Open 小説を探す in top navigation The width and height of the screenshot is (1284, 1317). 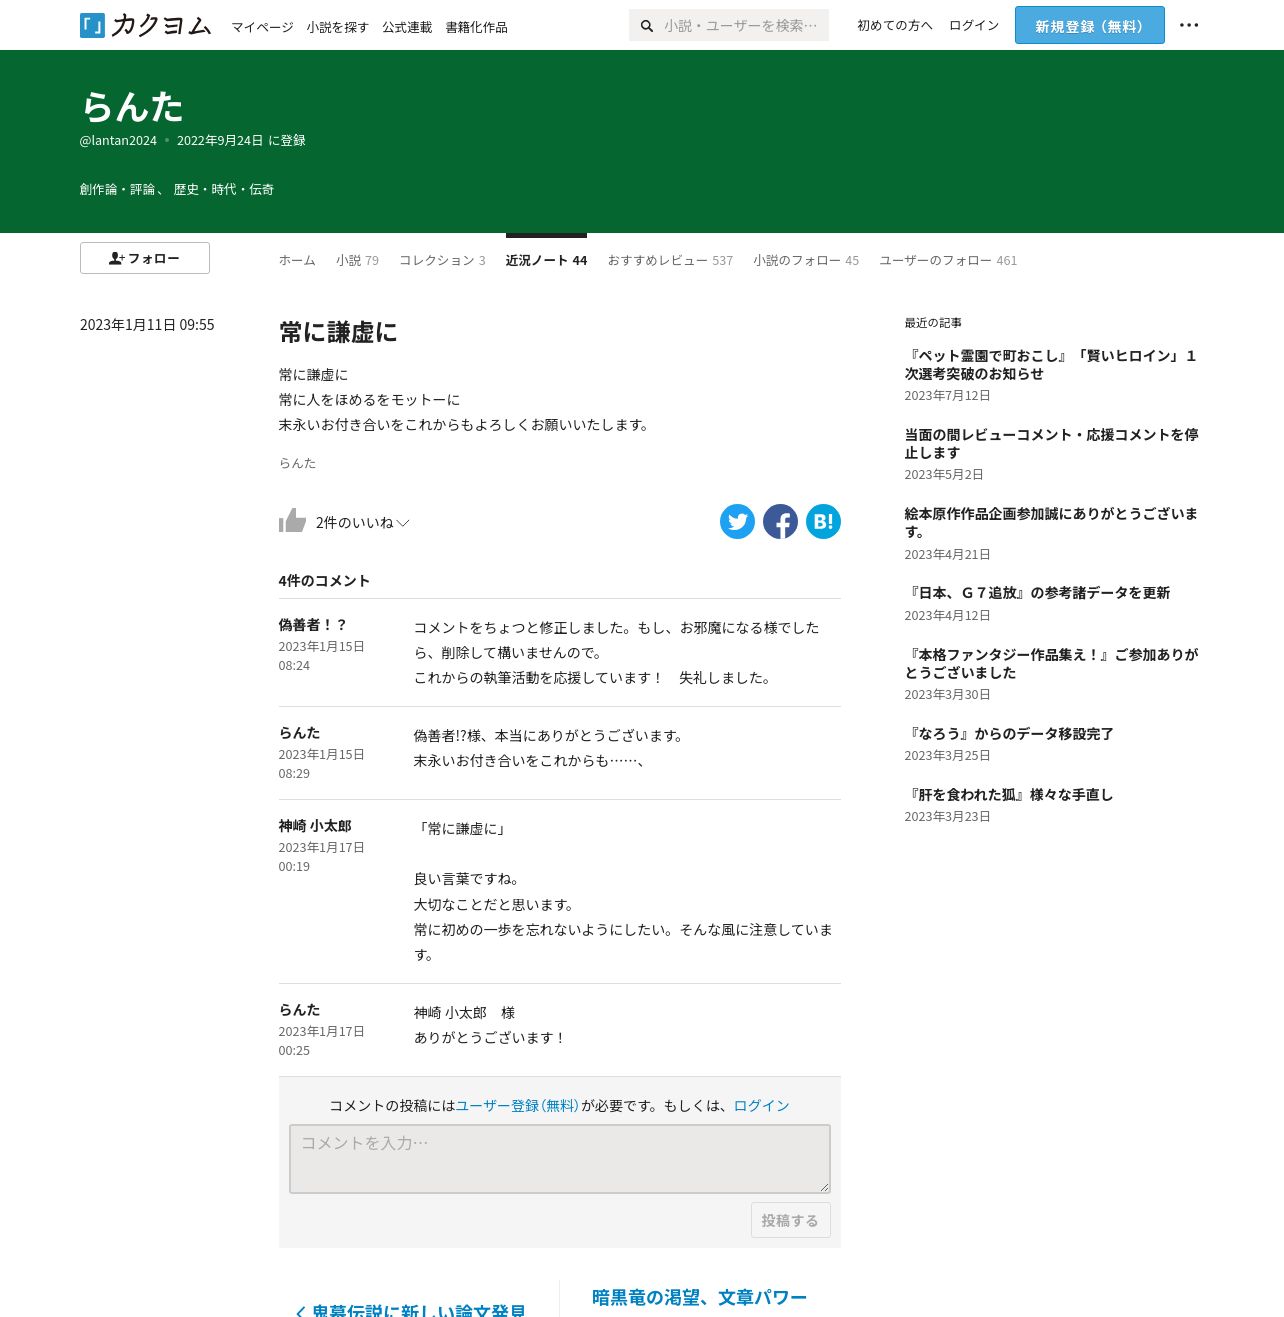pos(337,27)
